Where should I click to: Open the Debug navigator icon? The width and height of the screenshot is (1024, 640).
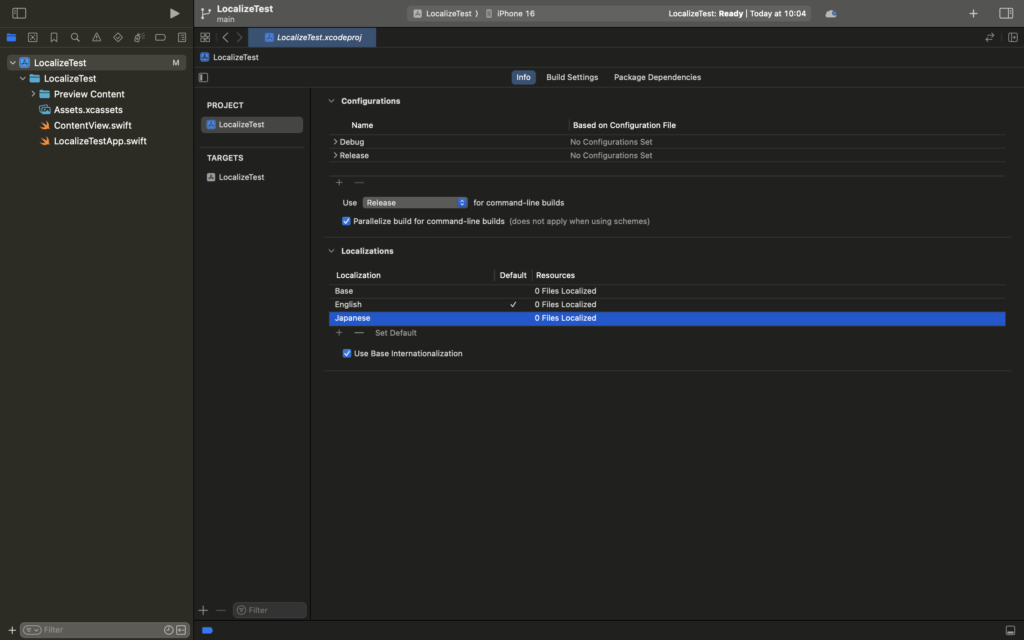tap(139, 37)
